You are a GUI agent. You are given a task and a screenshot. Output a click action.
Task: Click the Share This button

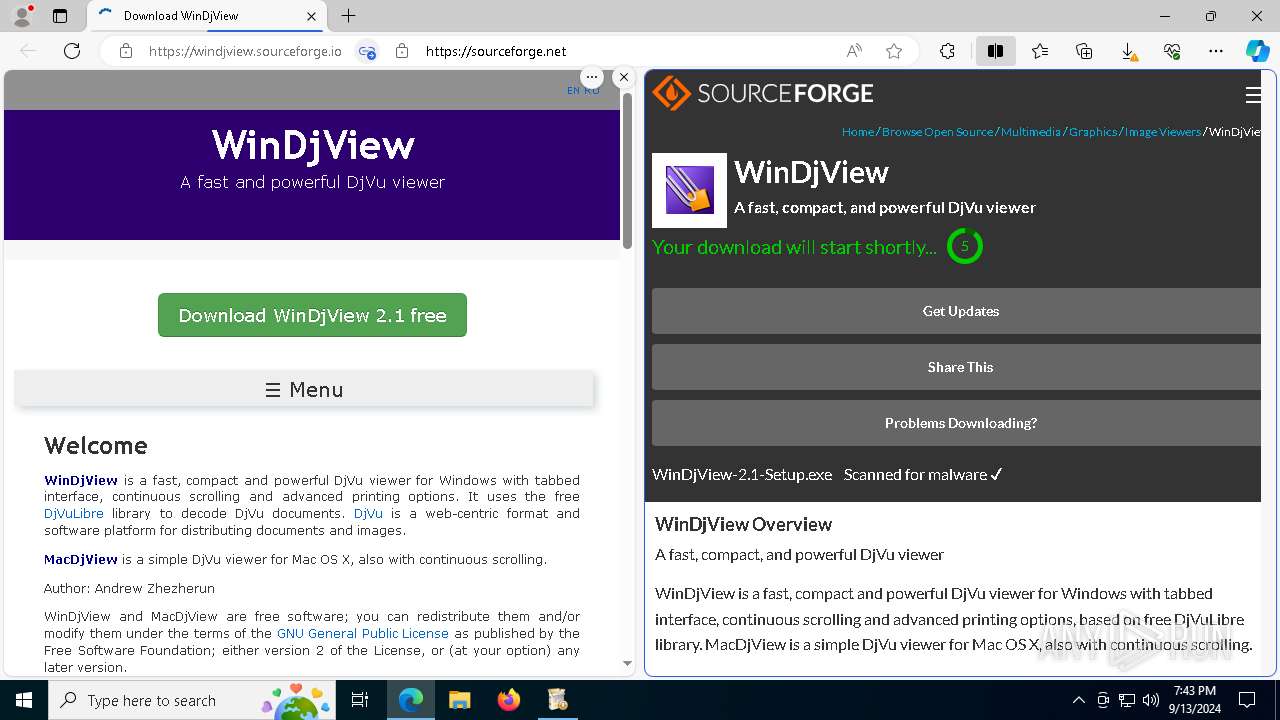tap(961, 367)
